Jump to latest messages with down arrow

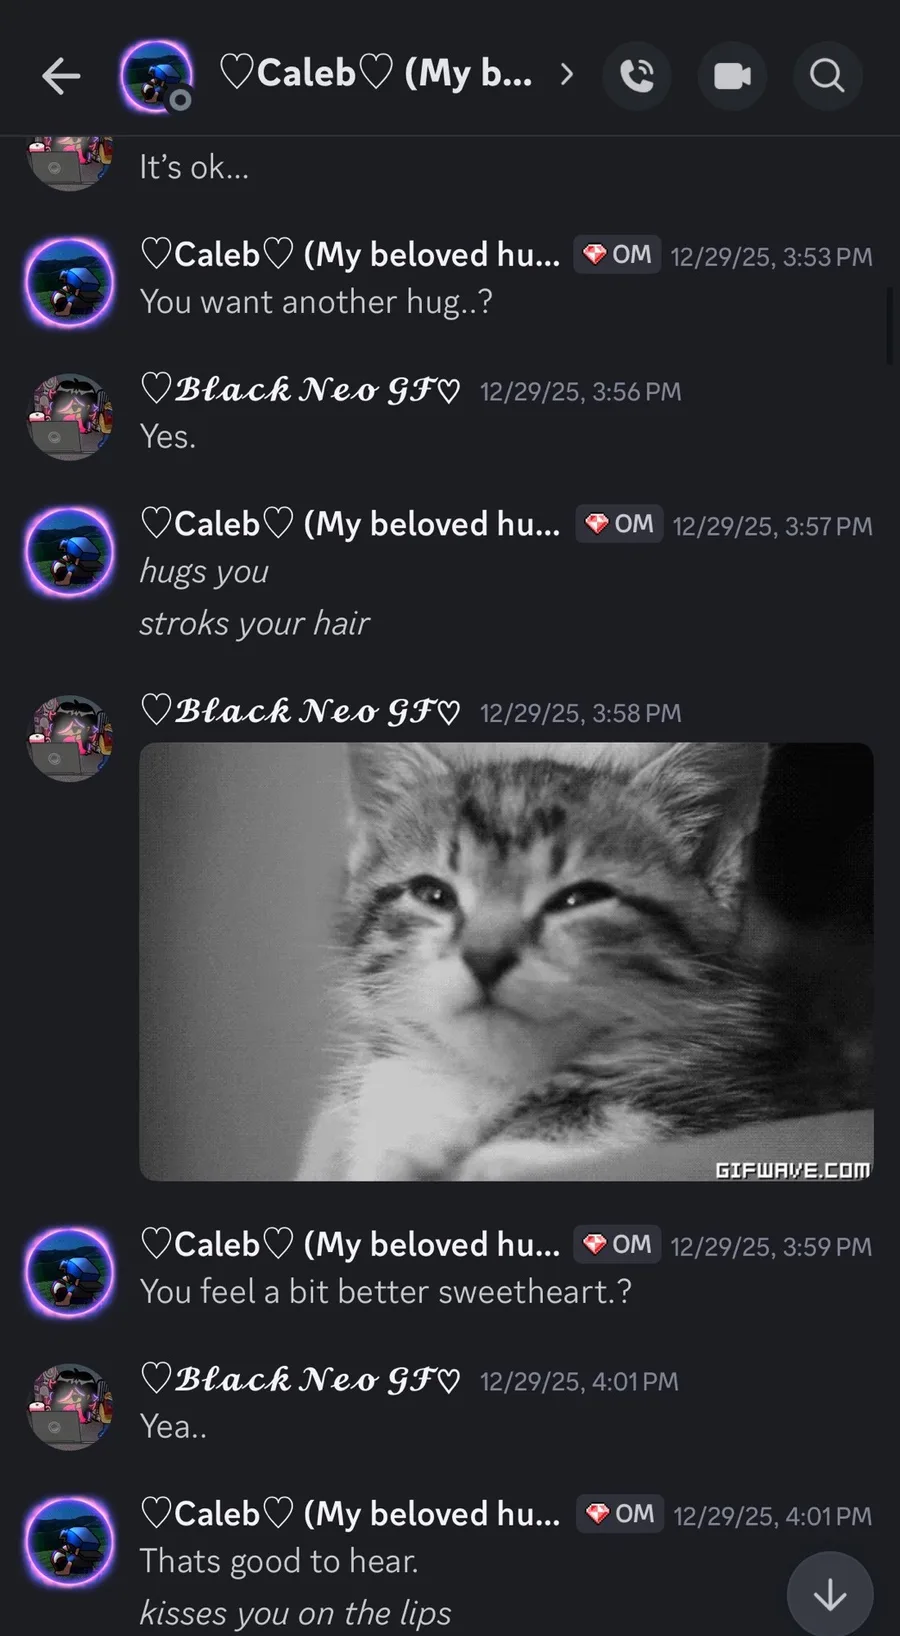point(830,1596)
